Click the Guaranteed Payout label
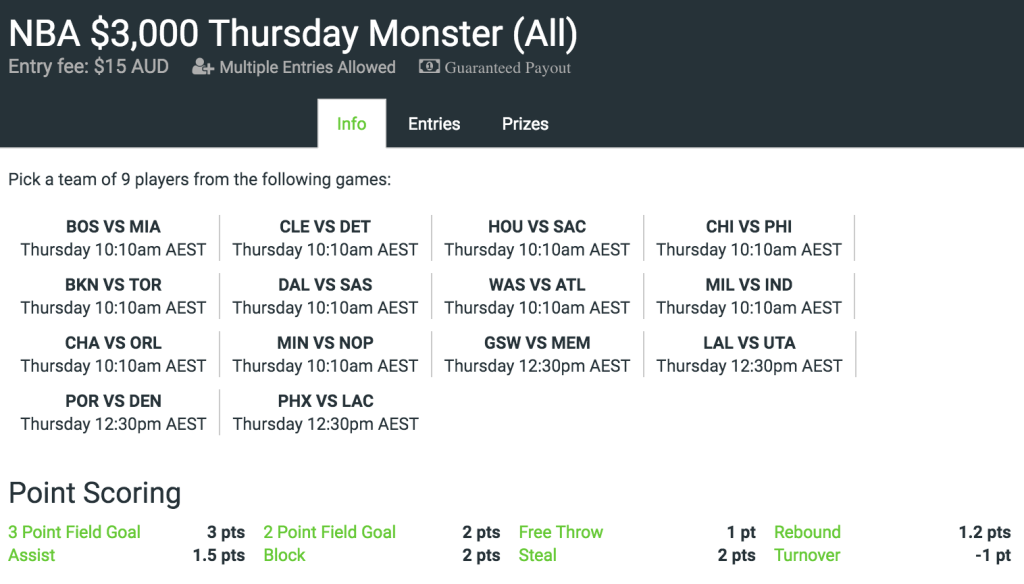The width and height of the screenshot is (1024, 584). pos(507,67)
